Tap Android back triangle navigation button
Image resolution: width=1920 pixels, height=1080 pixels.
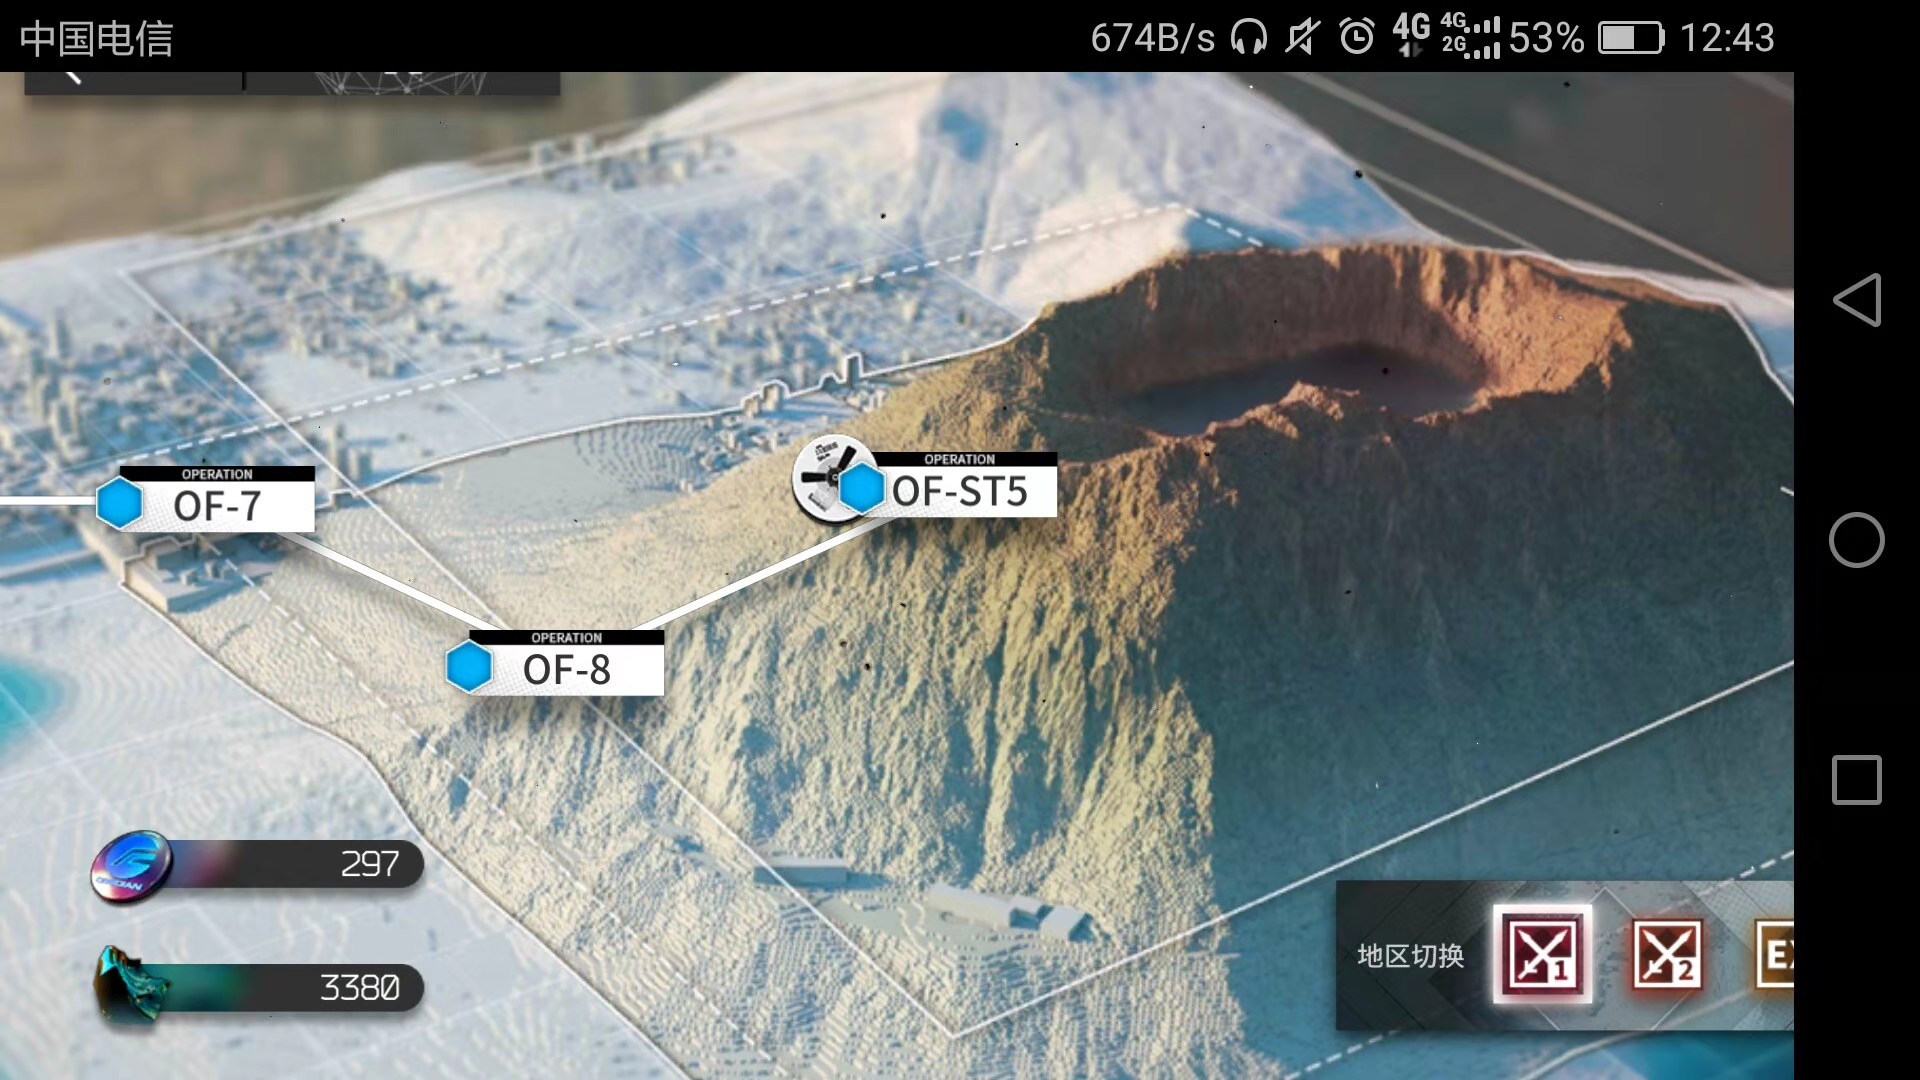pos(1857,300)
